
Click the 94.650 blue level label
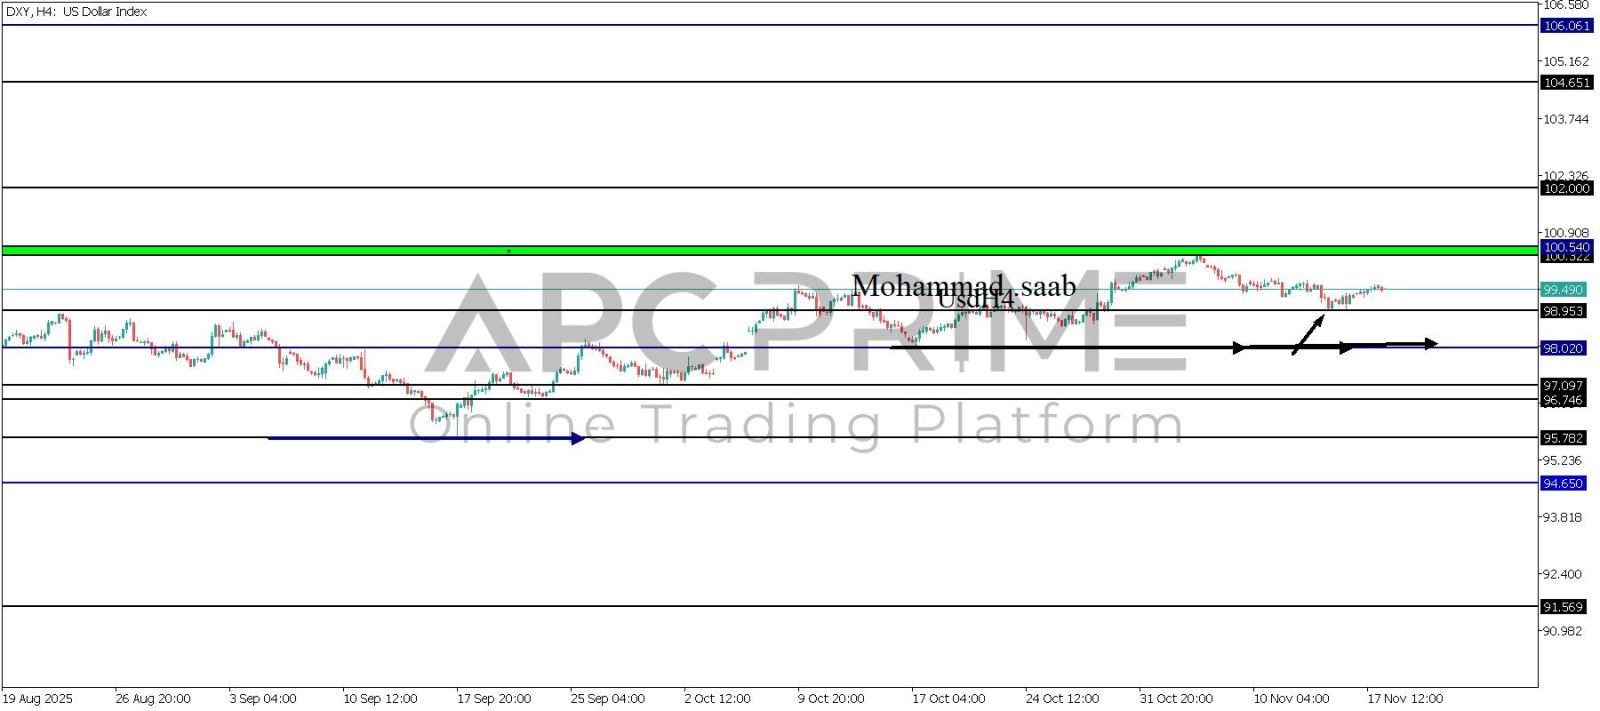pos(1563,483)
